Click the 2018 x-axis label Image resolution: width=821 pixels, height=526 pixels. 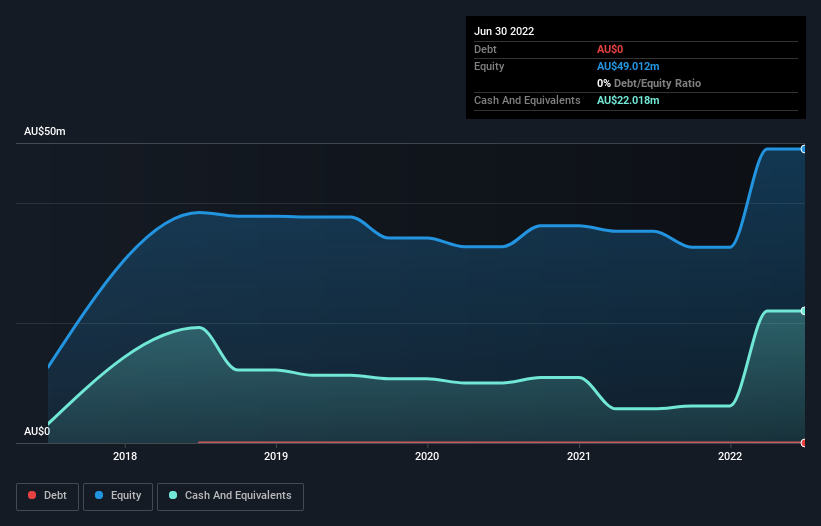125,456
